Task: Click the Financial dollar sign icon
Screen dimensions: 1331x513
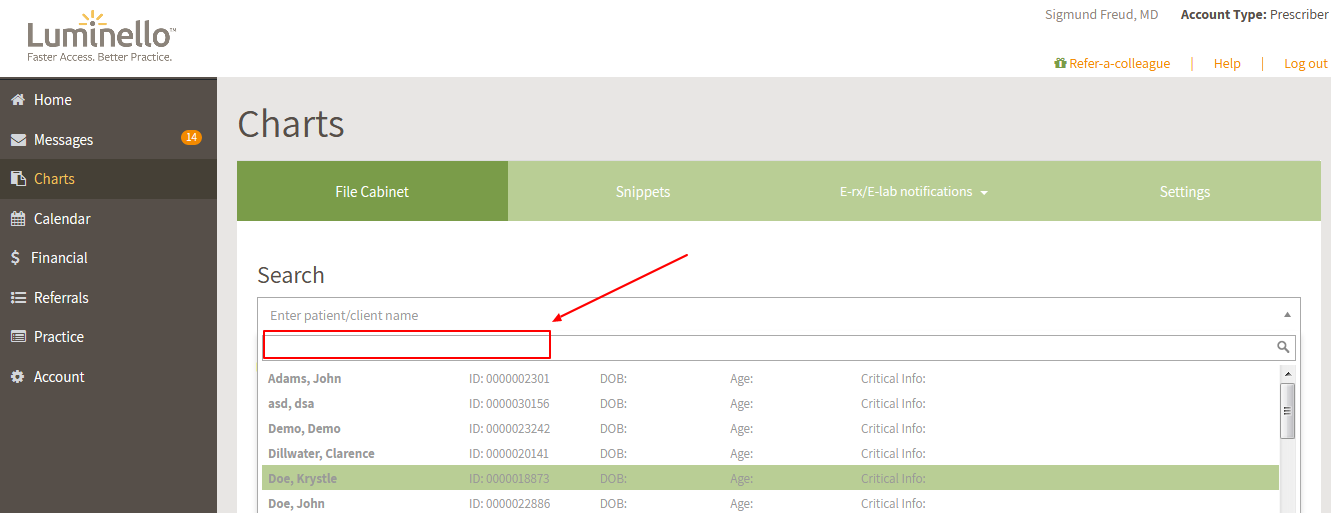Action: [x=15, y=258]
